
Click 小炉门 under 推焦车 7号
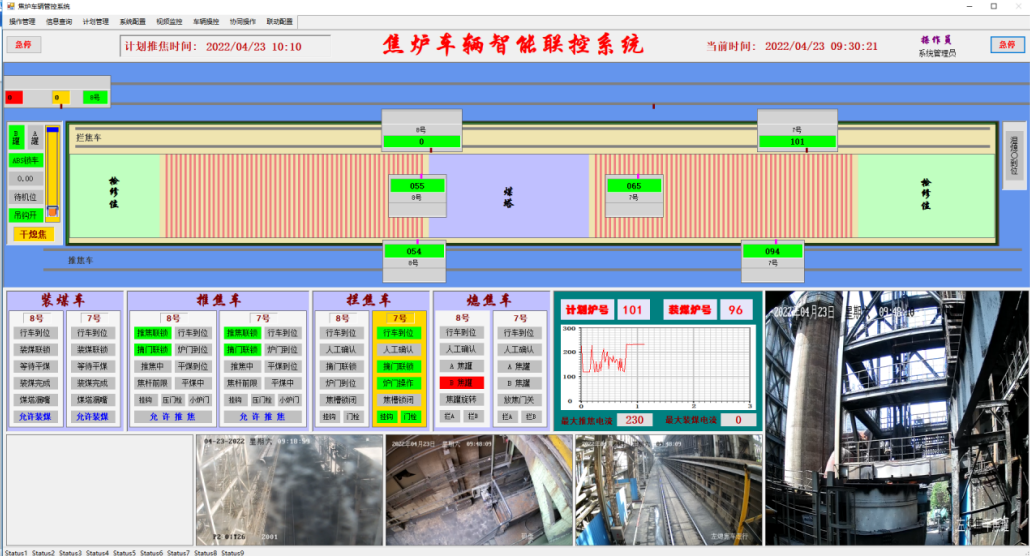[x=289, y=400]
